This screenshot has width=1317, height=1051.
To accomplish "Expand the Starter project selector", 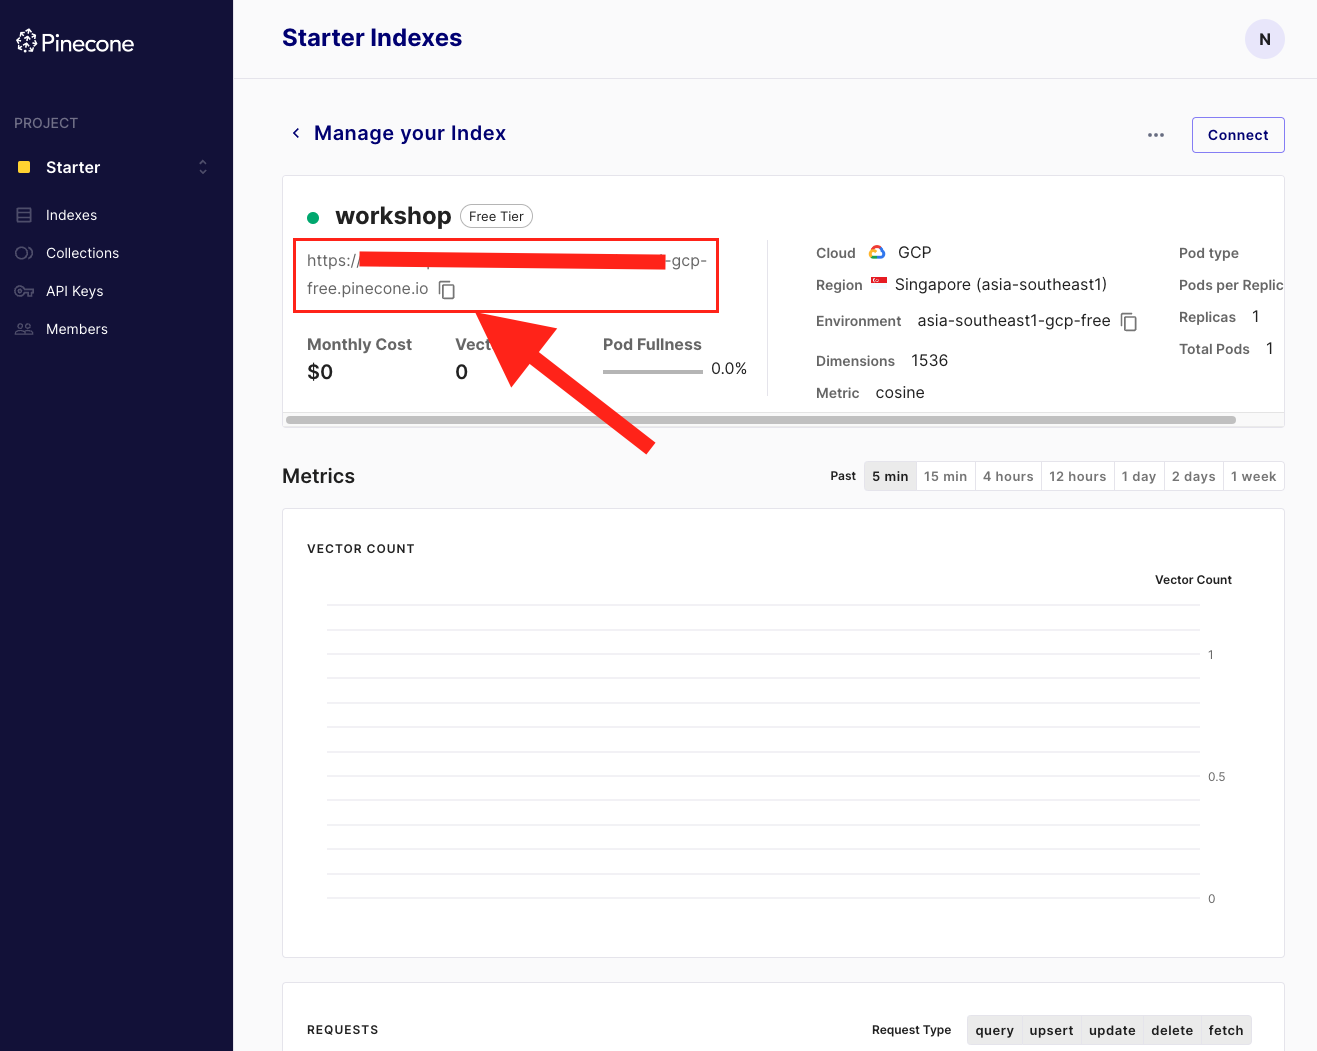I will [x=203, y=167].
